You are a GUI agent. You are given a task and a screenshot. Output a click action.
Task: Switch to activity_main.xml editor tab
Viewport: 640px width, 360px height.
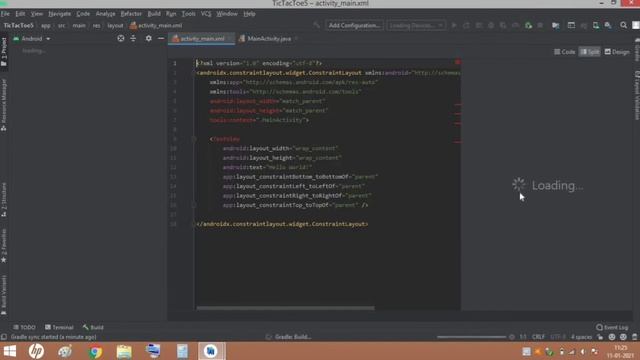(202, 39)
